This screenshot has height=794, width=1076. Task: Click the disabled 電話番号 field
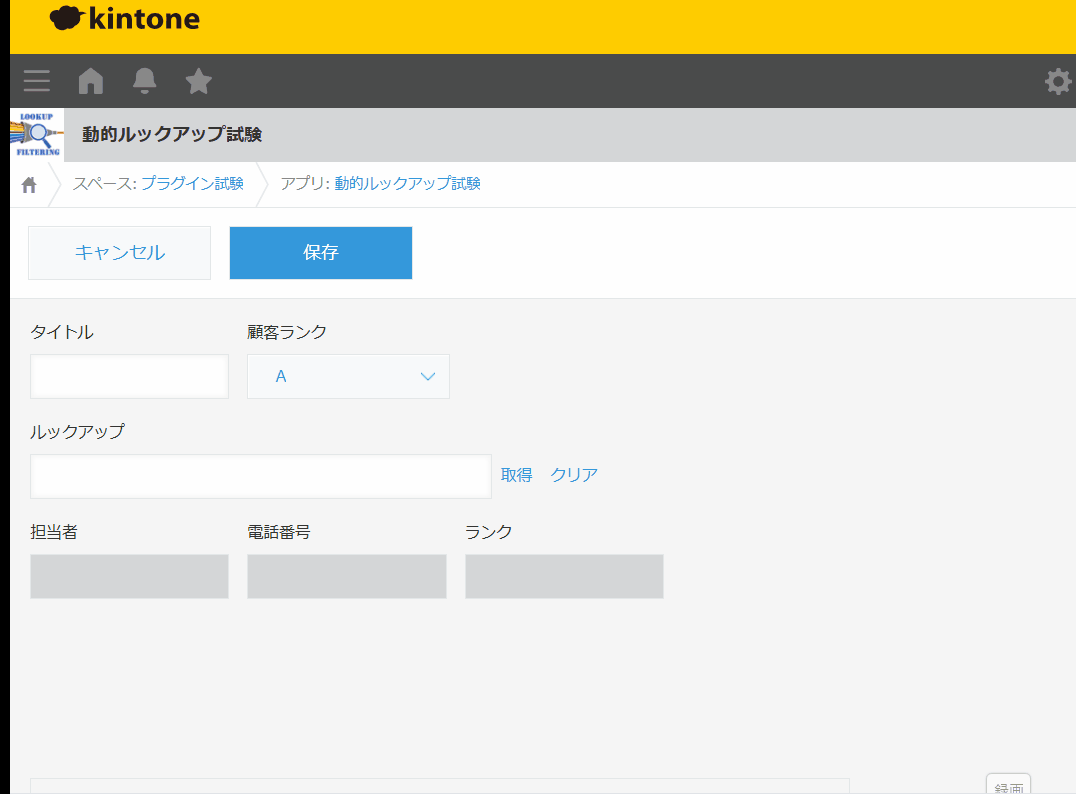tap(347, 576)
